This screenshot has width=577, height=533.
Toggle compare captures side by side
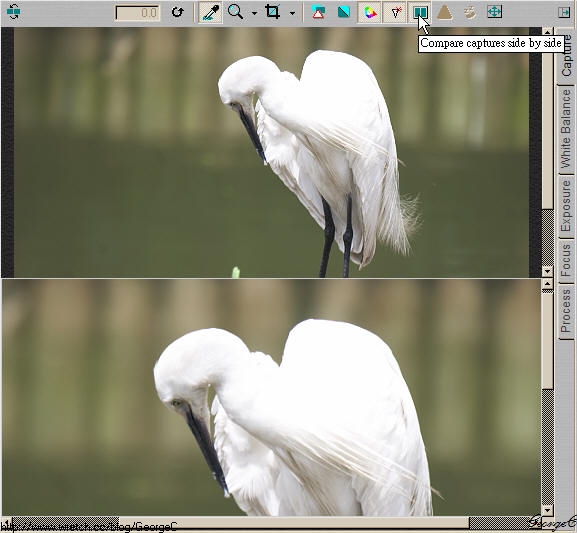[x=420, y=13]
